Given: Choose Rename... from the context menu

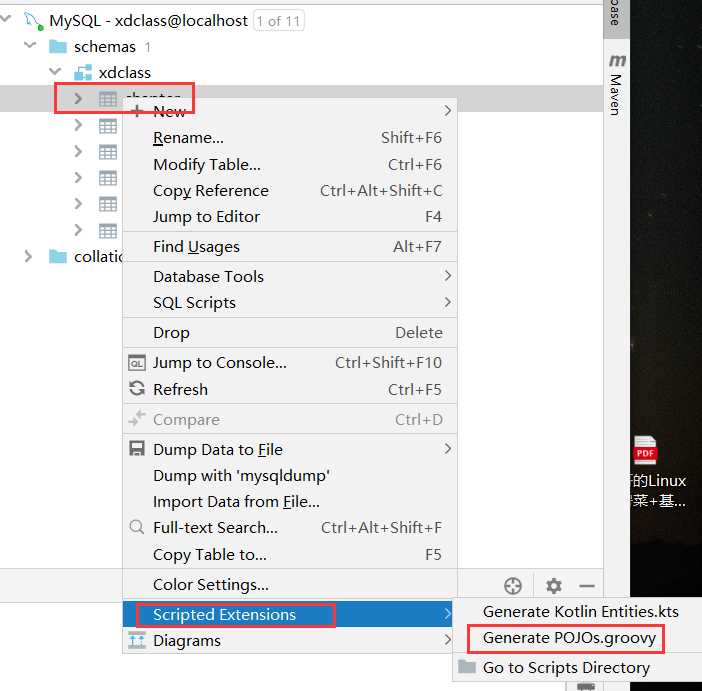Looking at the screenshot, I should click(x=289, y=137).
